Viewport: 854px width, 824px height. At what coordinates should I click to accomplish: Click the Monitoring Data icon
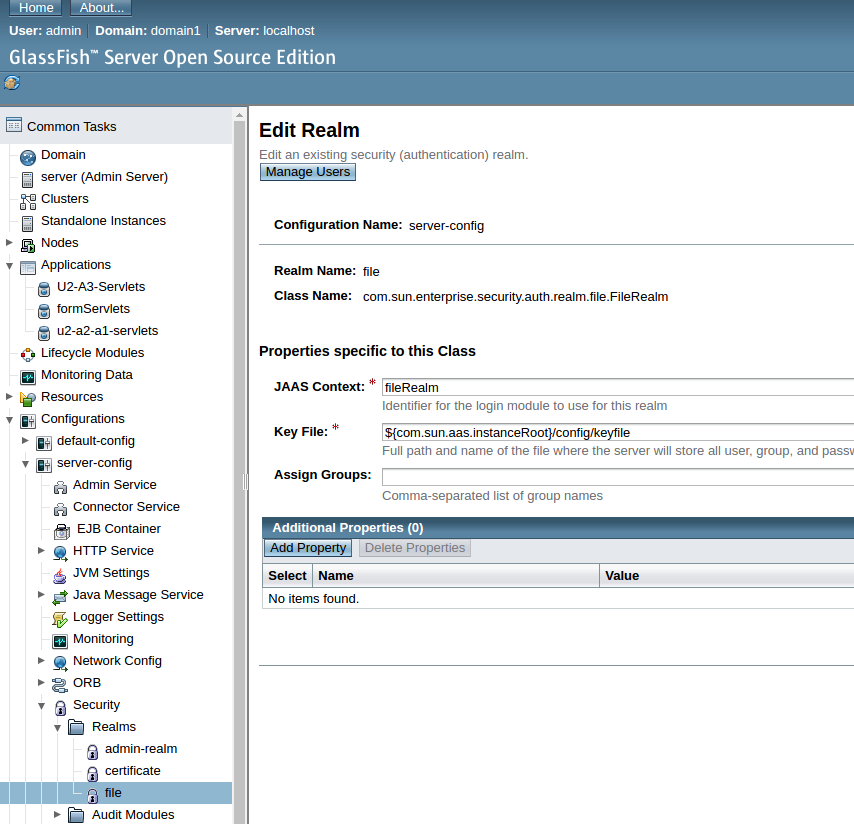tap(28, 377)
